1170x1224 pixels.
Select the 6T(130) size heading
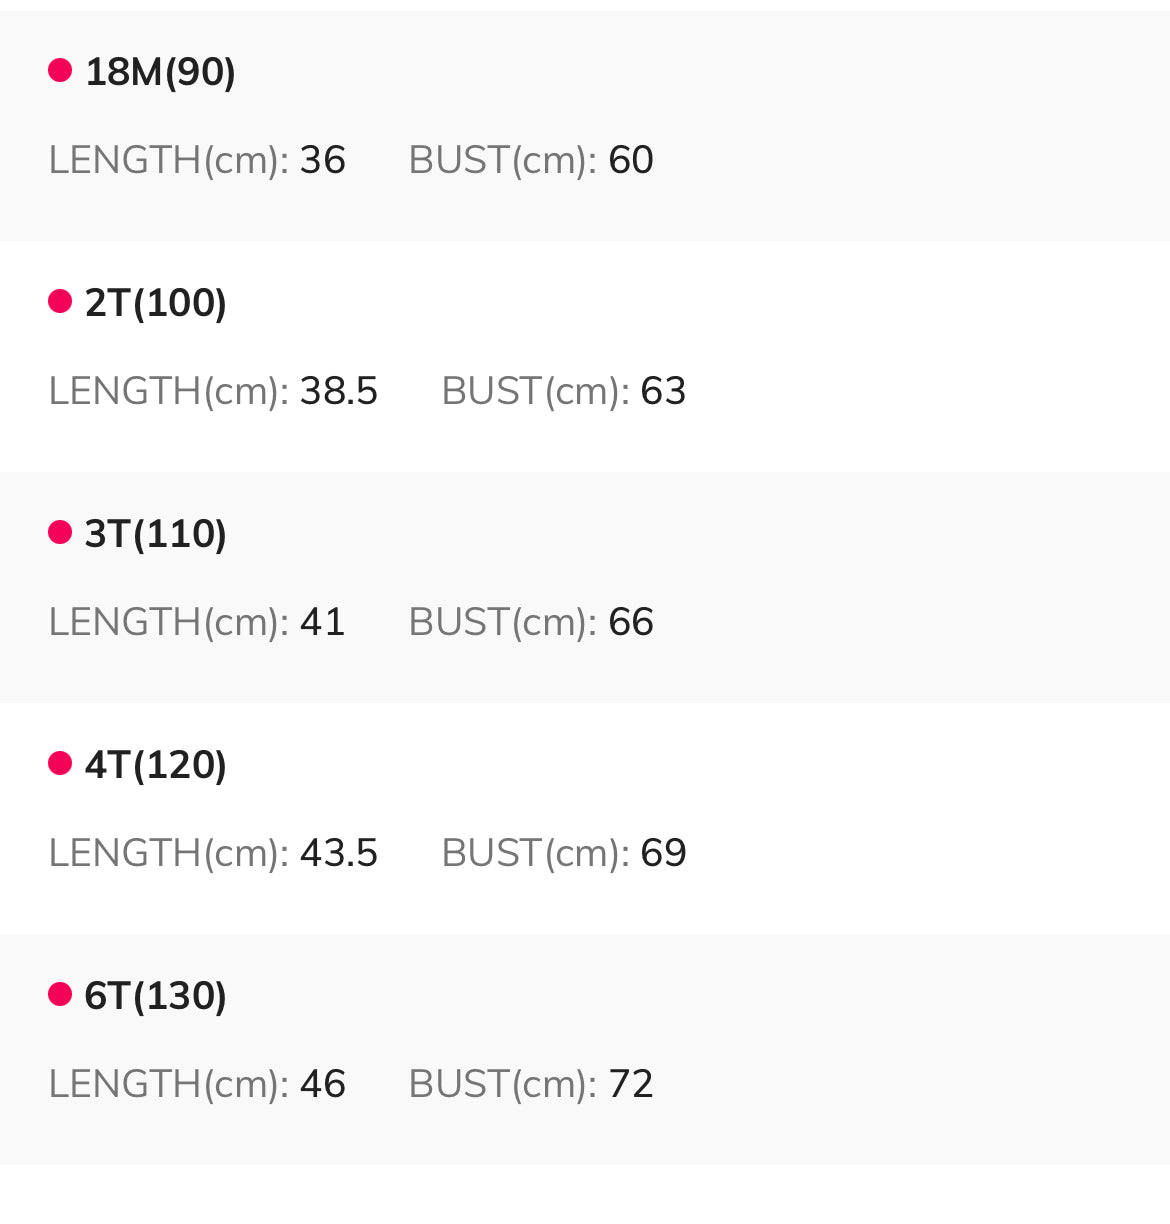156,996
